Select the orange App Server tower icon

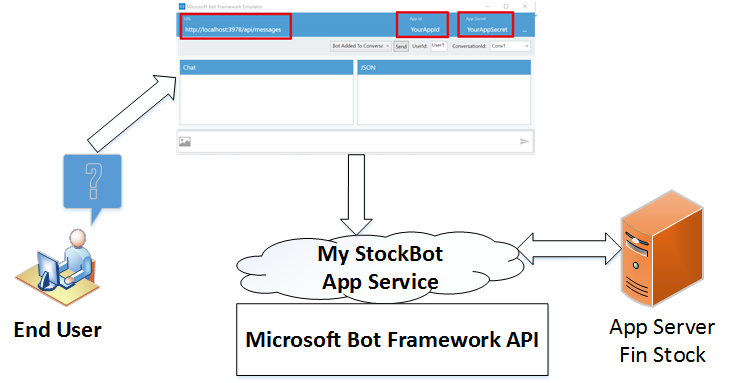pos(662,249)
